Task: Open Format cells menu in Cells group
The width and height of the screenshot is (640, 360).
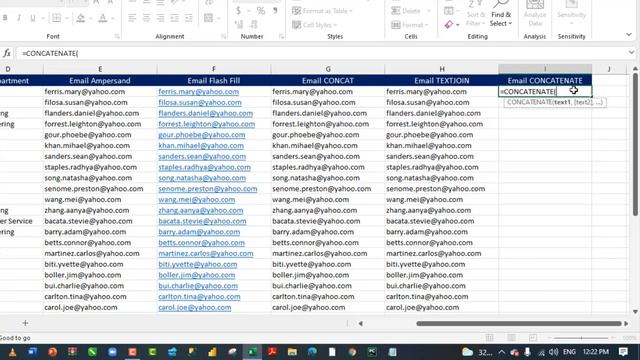Action: coord(410,25)
